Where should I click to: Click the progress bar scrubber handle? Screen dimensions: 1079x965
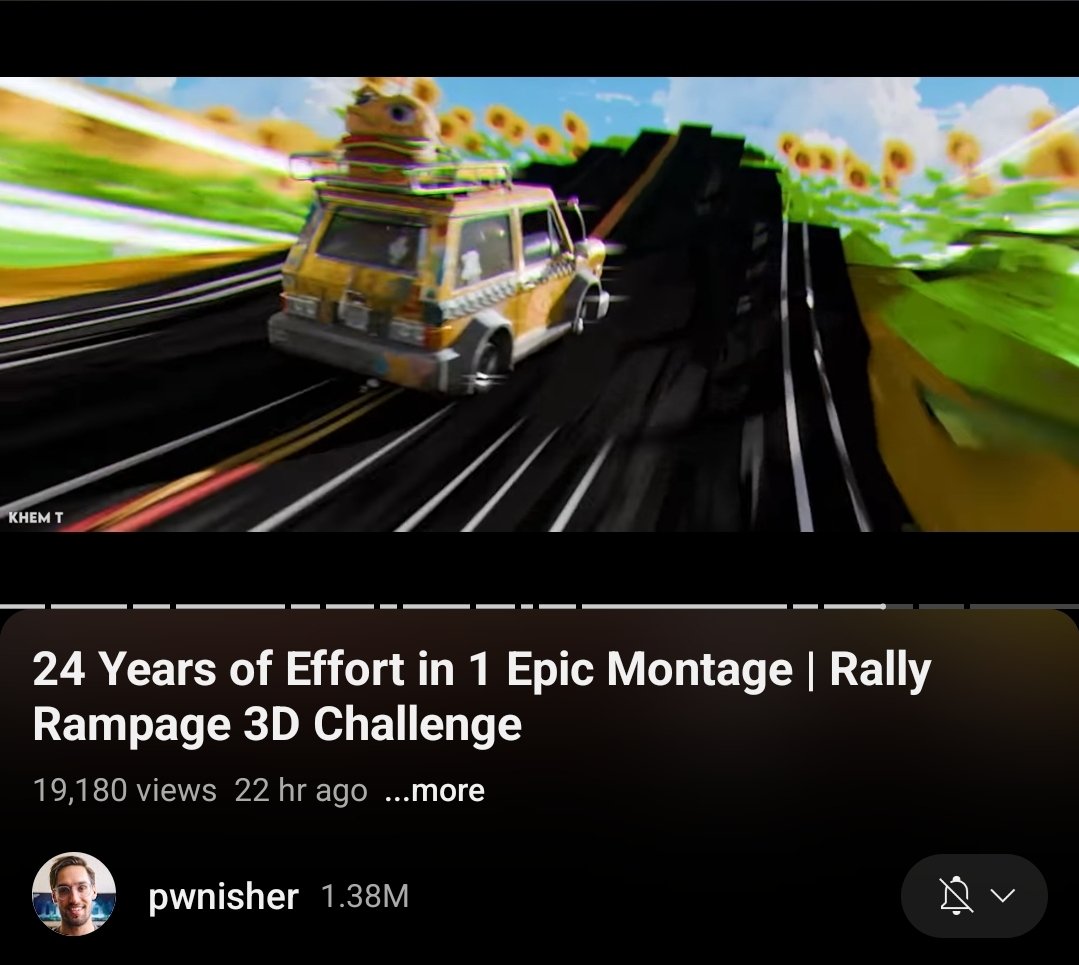tap(883, 606)
